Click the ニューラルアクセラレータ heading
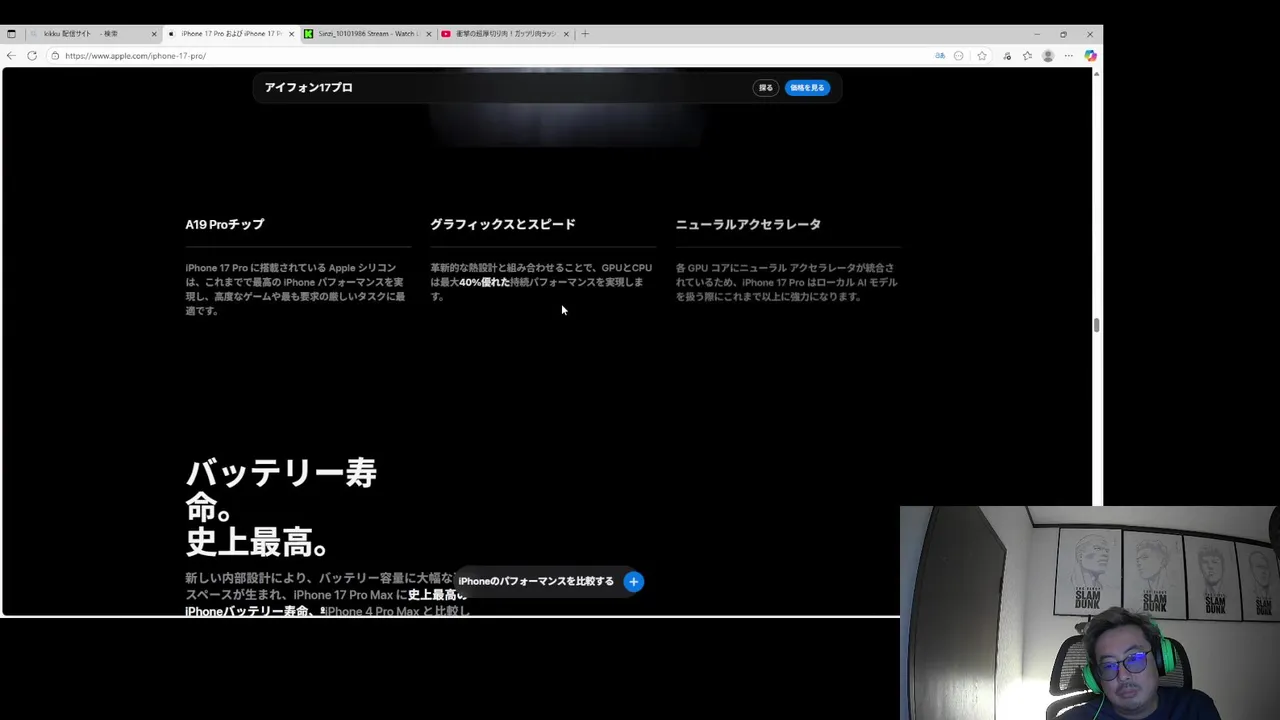The height and width of the screenshot is (720, 1280). (x=748, y=224)
